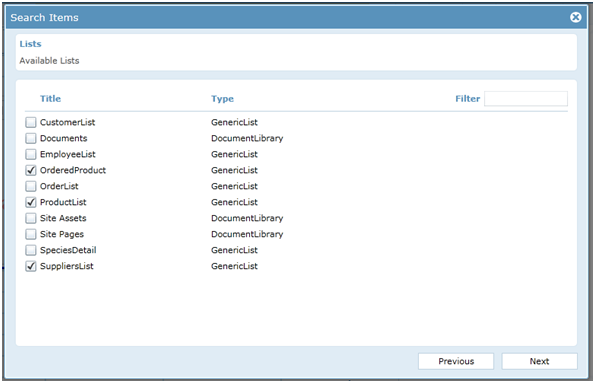
Task: Select the SuppliersList row title
Action: point(67,266)
